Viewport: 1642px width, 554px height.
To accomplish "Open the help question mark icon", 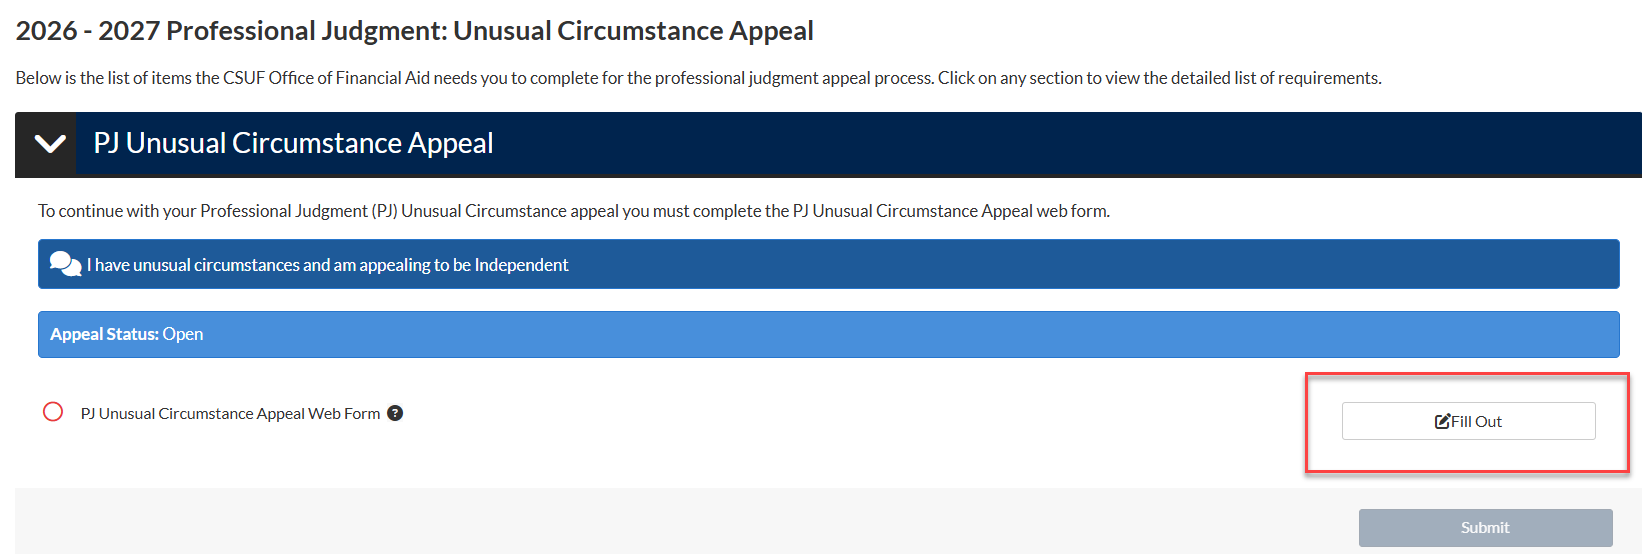I will (395, 413).
